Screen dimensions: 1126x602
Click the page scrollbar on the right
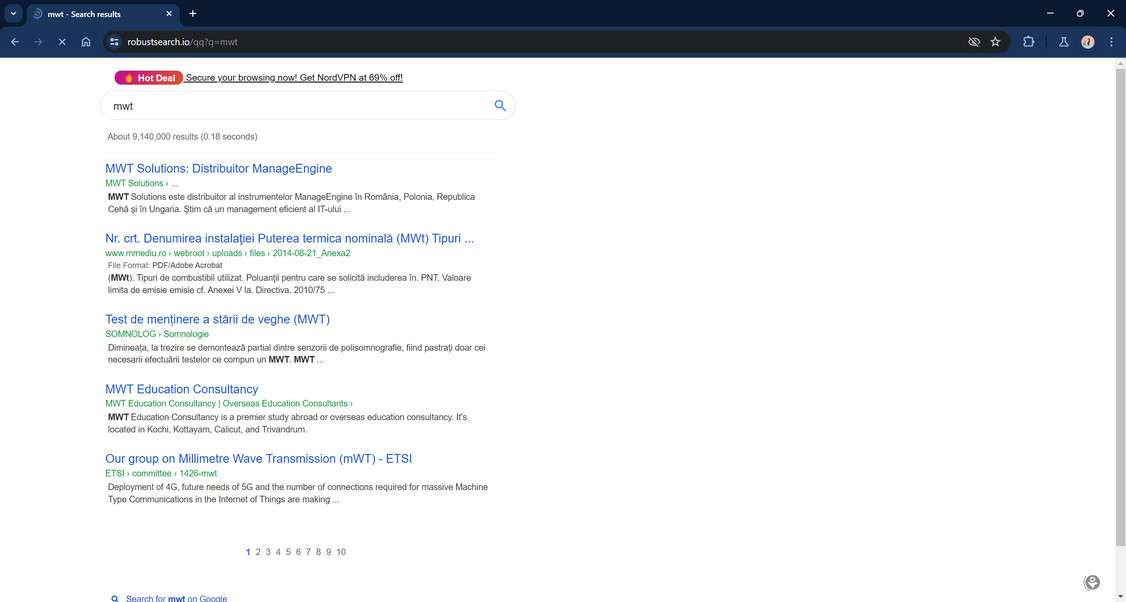[1120, 300]
